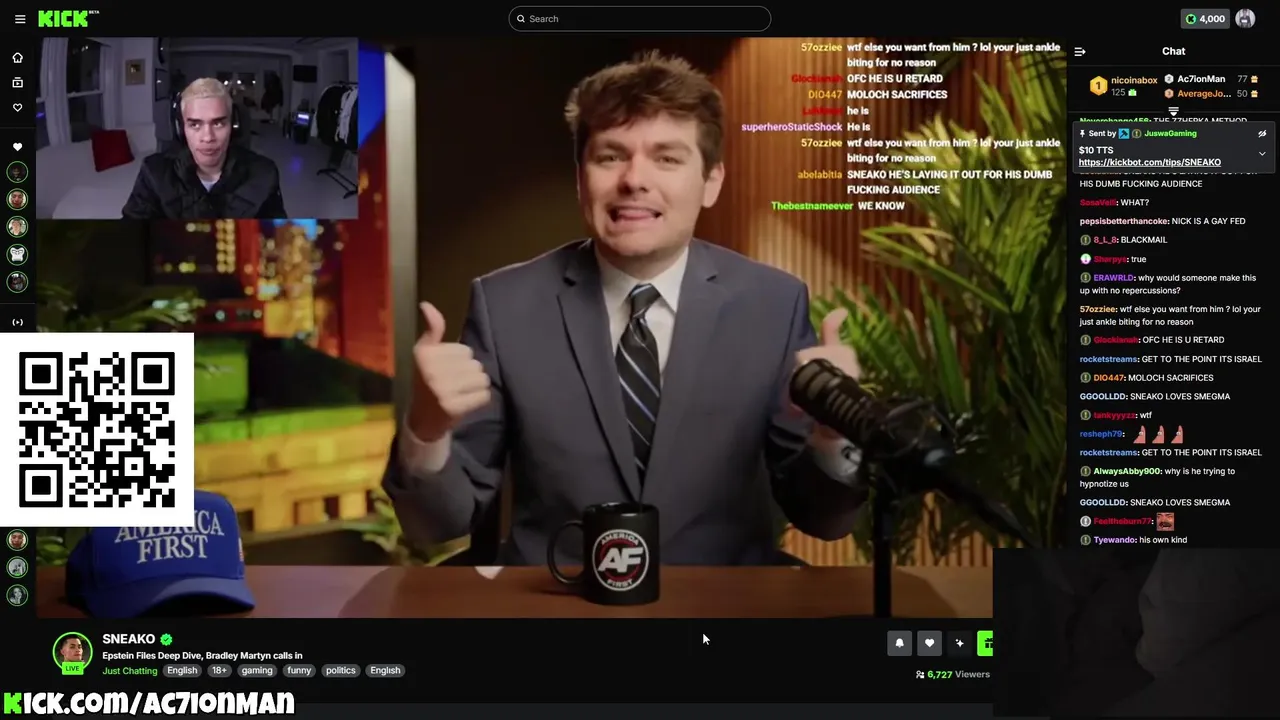Click the streamer webcam overlay in video
This screenshot has width=1280, height=720.
coord(197,128)
